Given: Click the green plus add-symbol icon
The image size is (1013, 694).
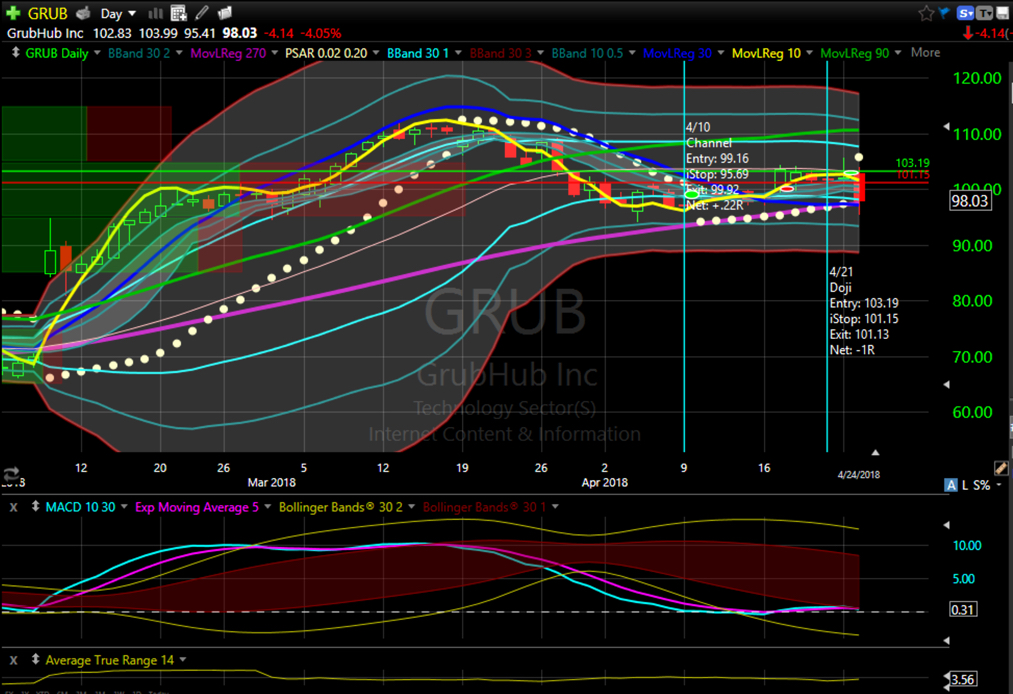Looking at the screenshot, I should coord(12,13).
